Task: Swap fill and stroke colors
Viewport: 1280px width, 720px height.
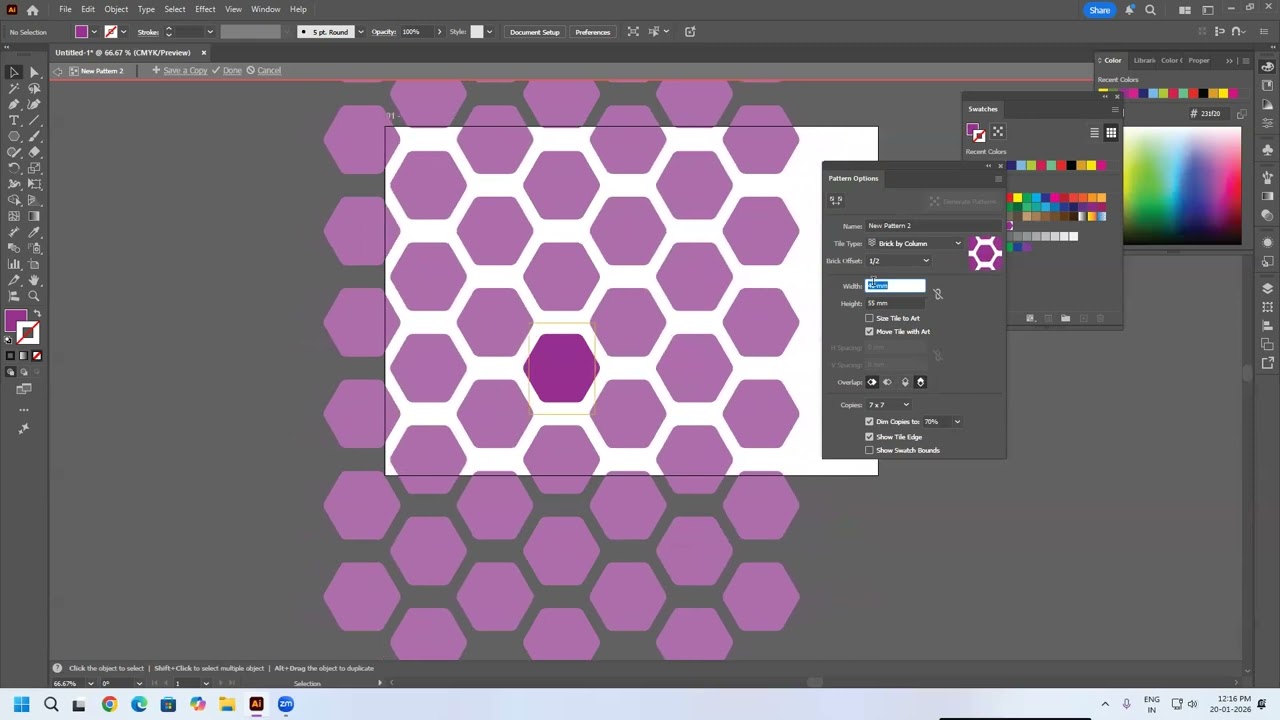Action: pyautogui.click(x=37, y=313)
